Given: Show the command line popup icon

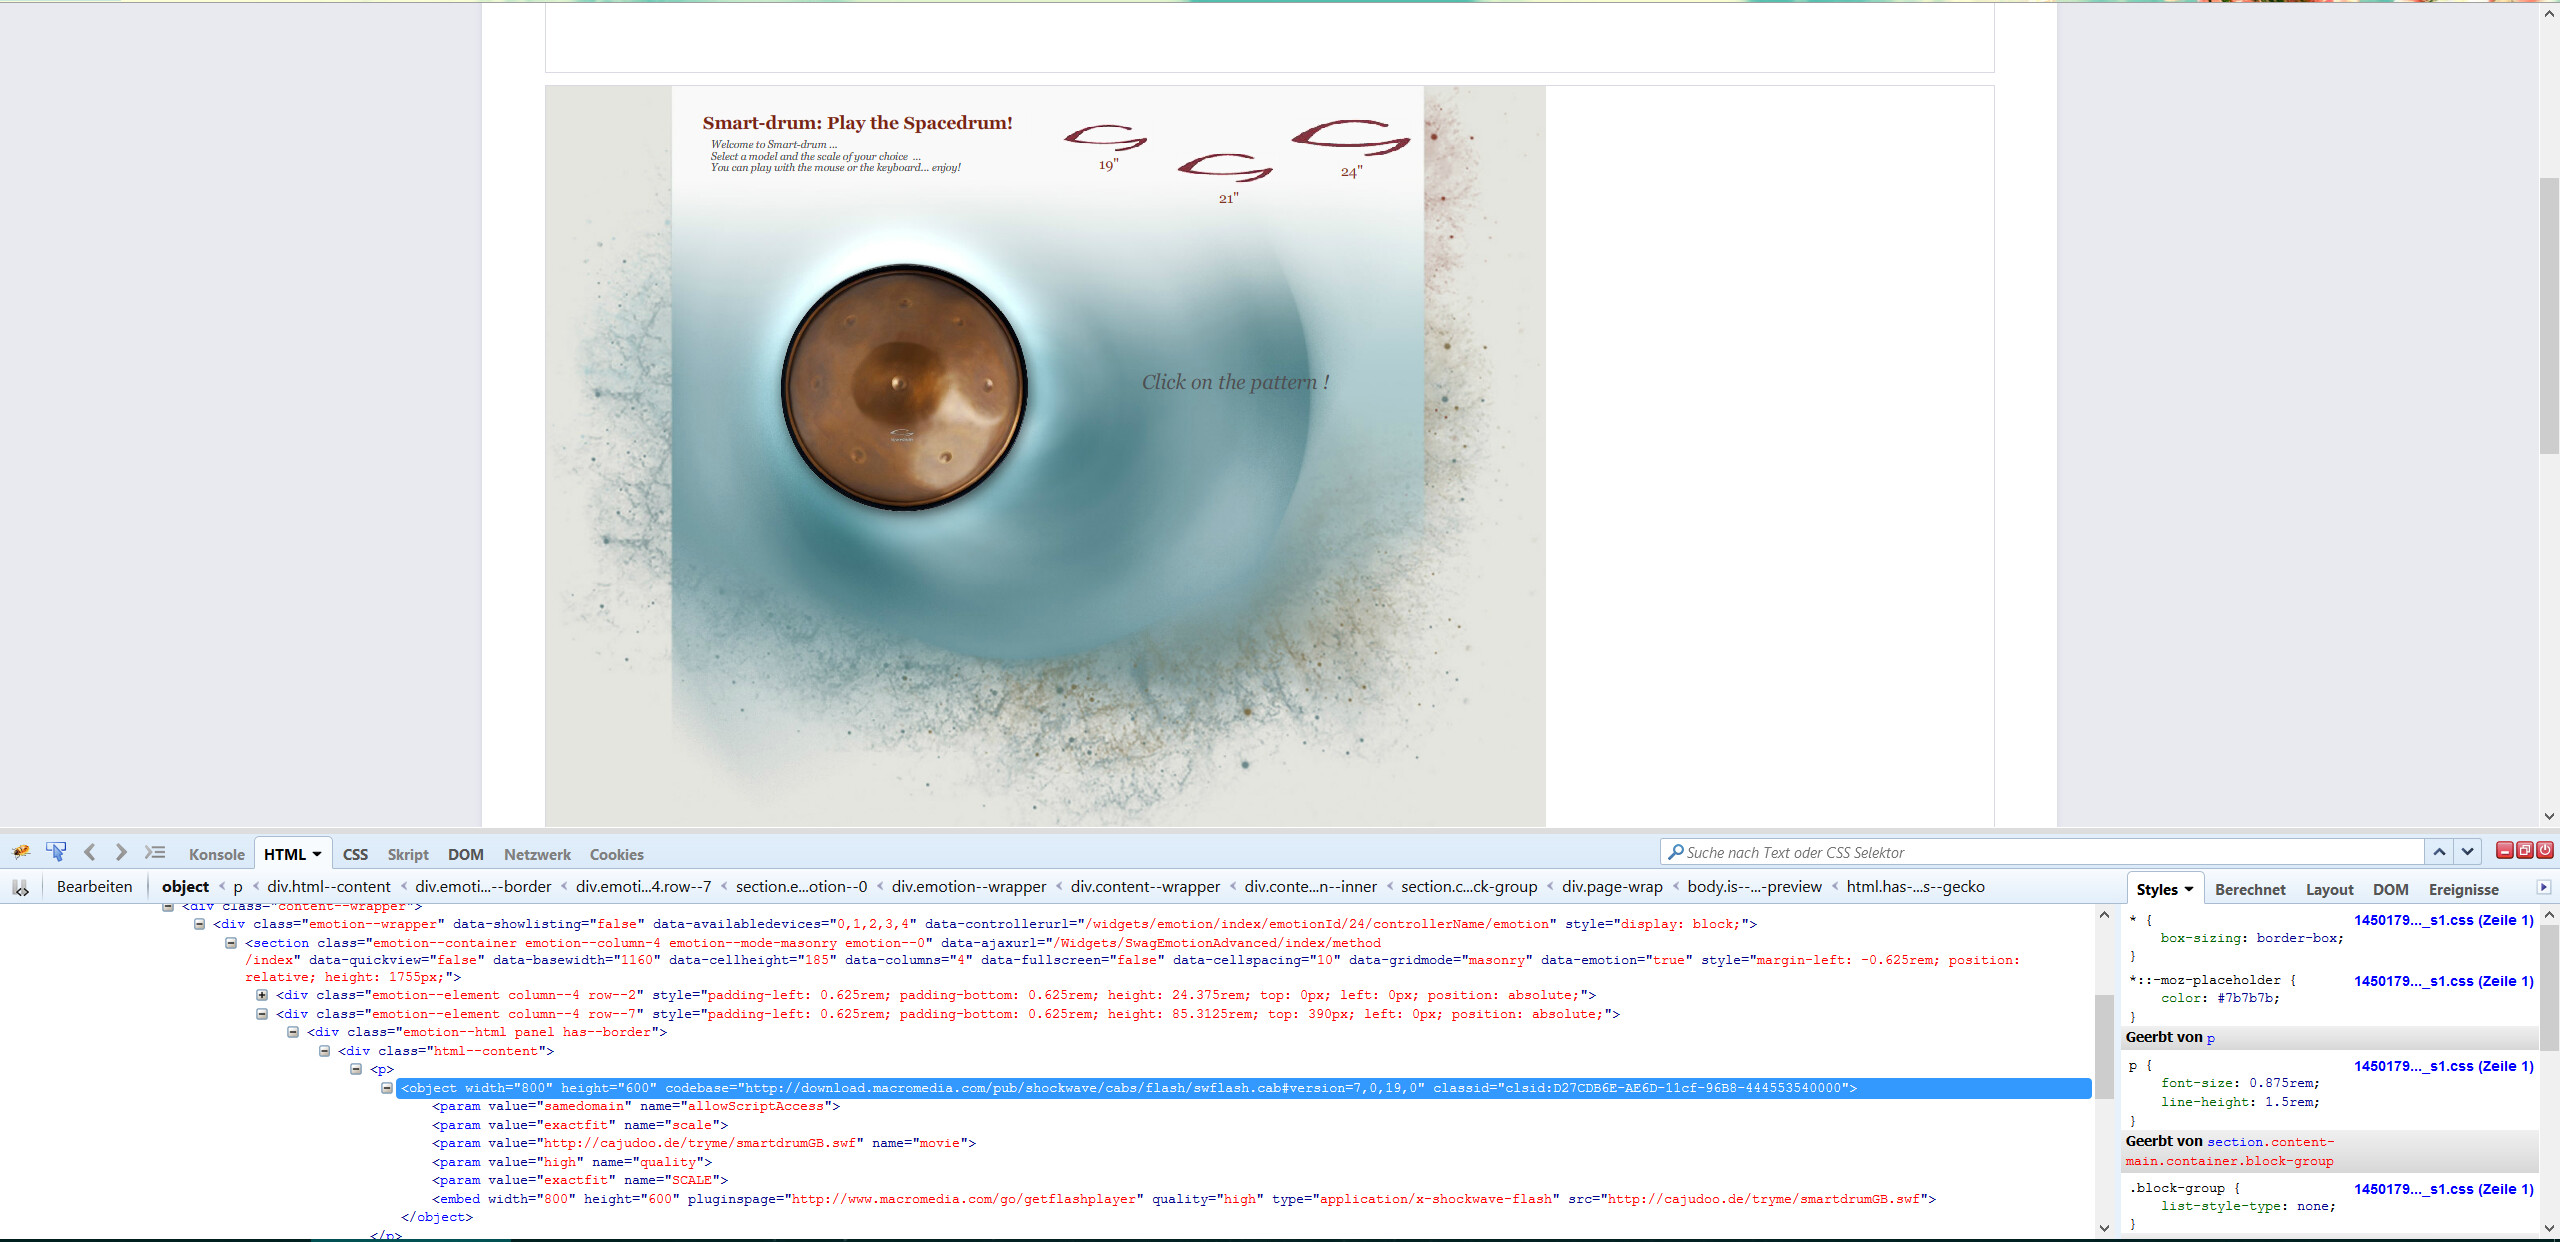Looking at the screenshot, I should click(x=154, y=852).
